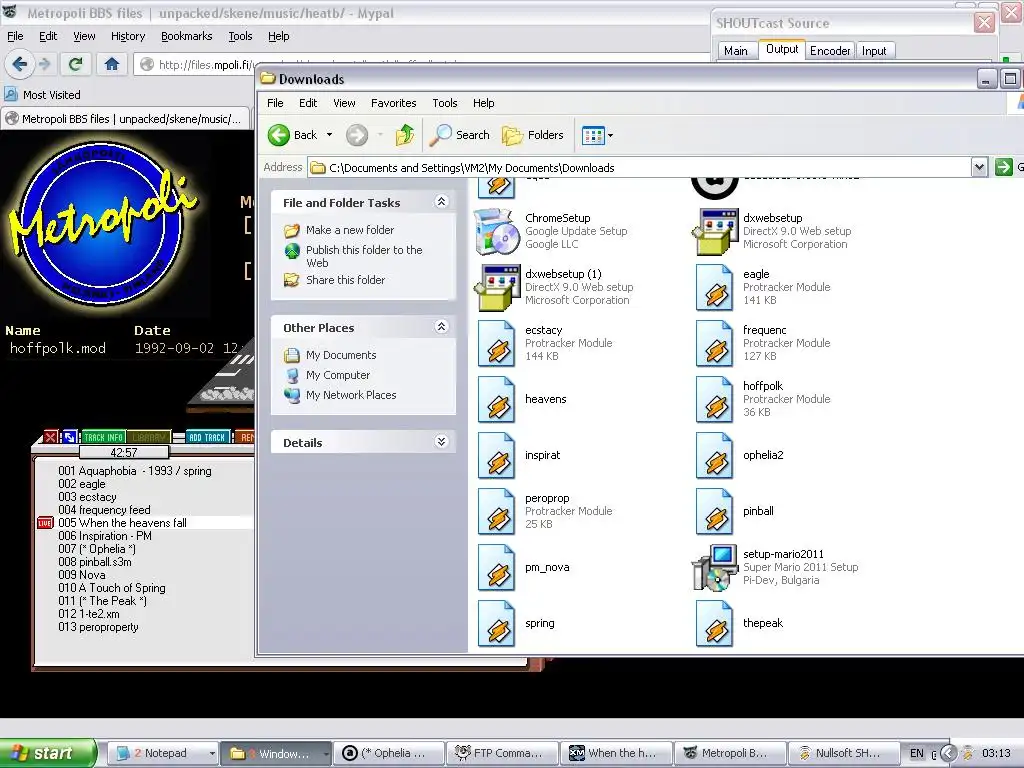
Task: Select the dxwebsetup (1) file icon
Action: pyautogui.click(x=496, y=287)
